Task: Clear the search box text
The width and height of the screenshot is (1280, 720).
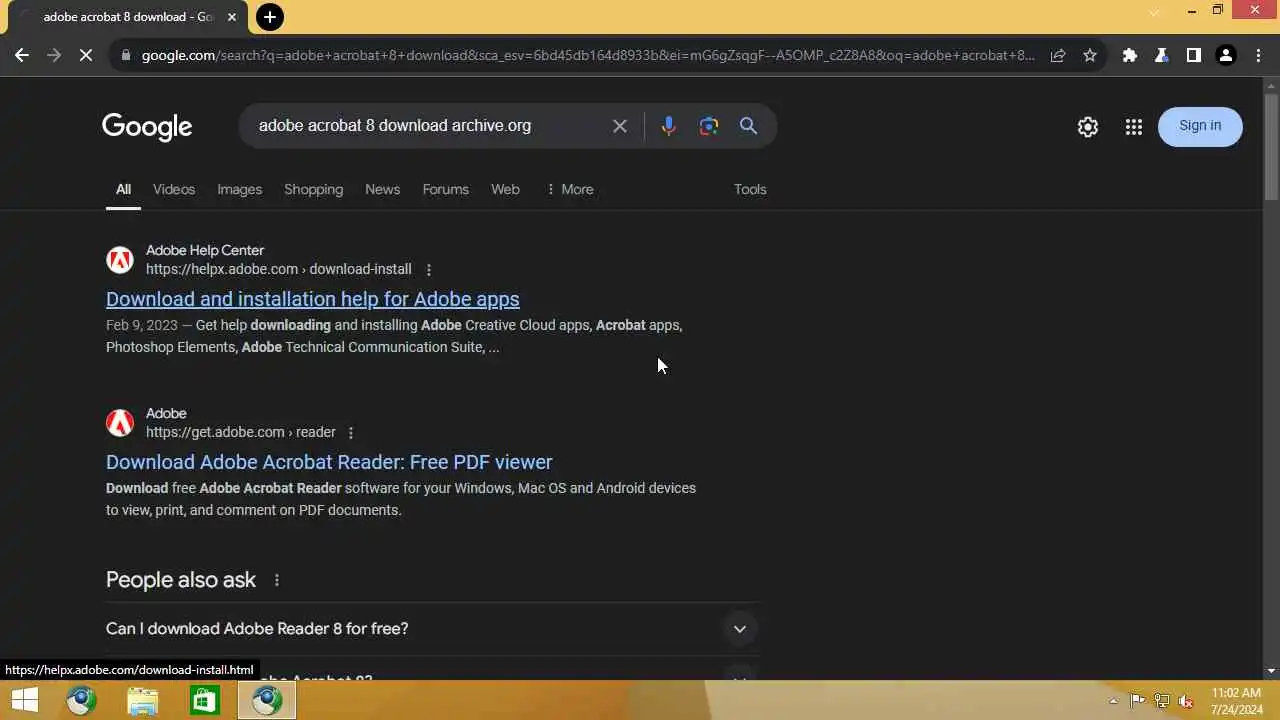Action: point(620,126)
